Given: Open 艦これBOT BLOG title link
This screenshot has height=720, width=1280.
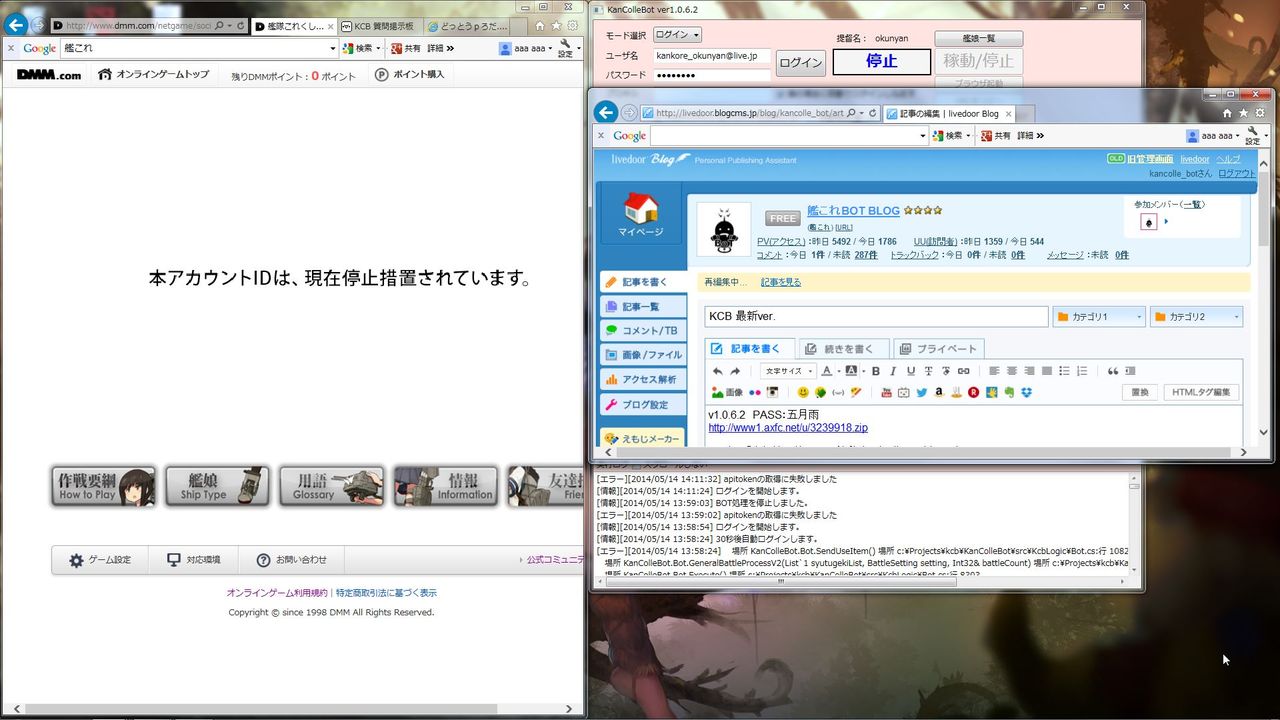Looking at the screenshot, I should pyautogui.click(x=853, y=210).
